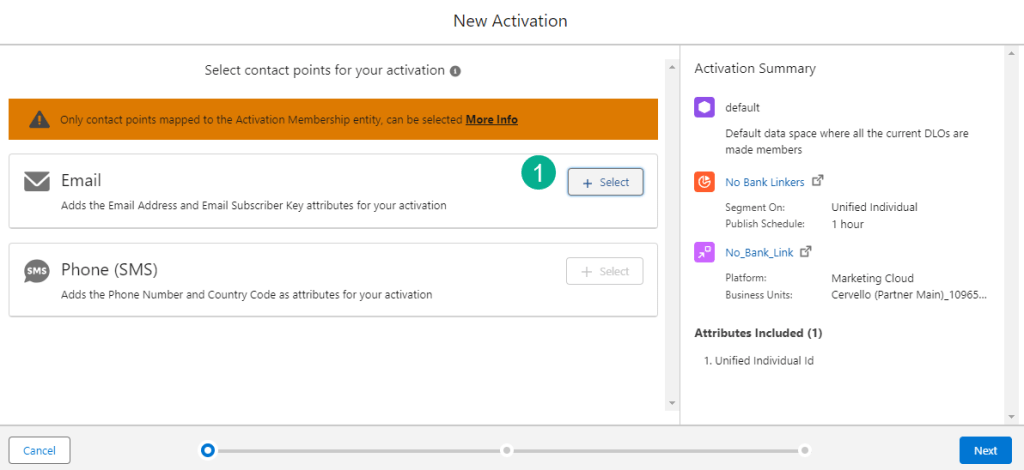Open the No_Bank_Link target link
This screenshot has height=470, width=1024.
pos(759,253)
